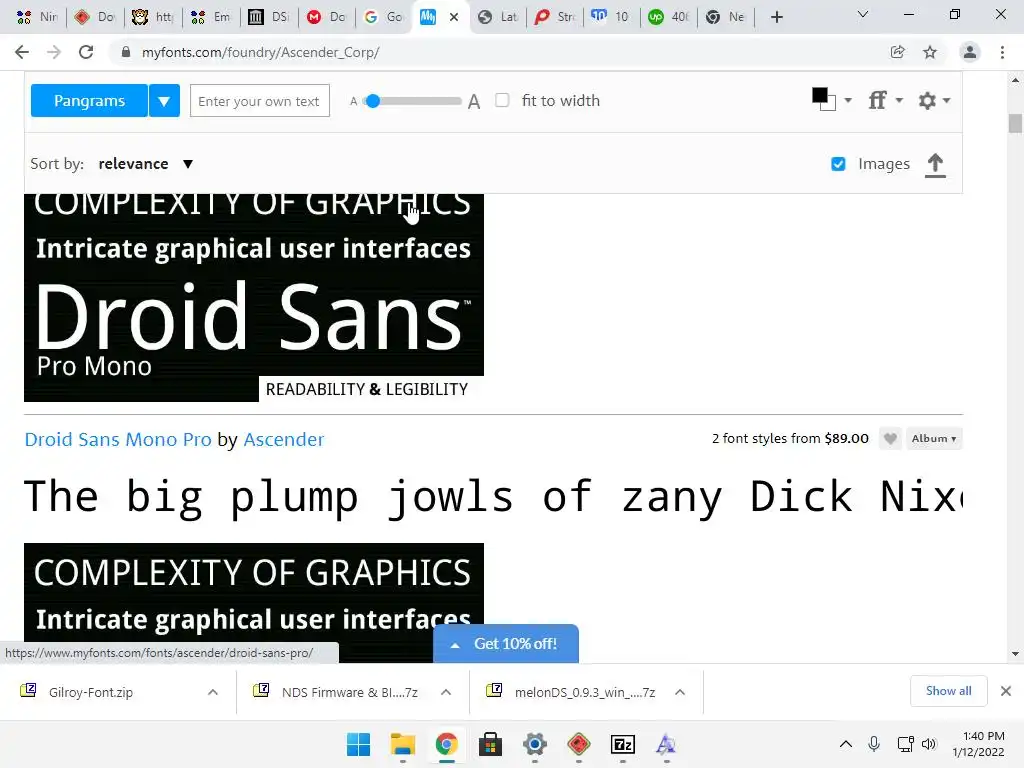
Task: Click the Pangrams button
Action: (x=89, y=101)
